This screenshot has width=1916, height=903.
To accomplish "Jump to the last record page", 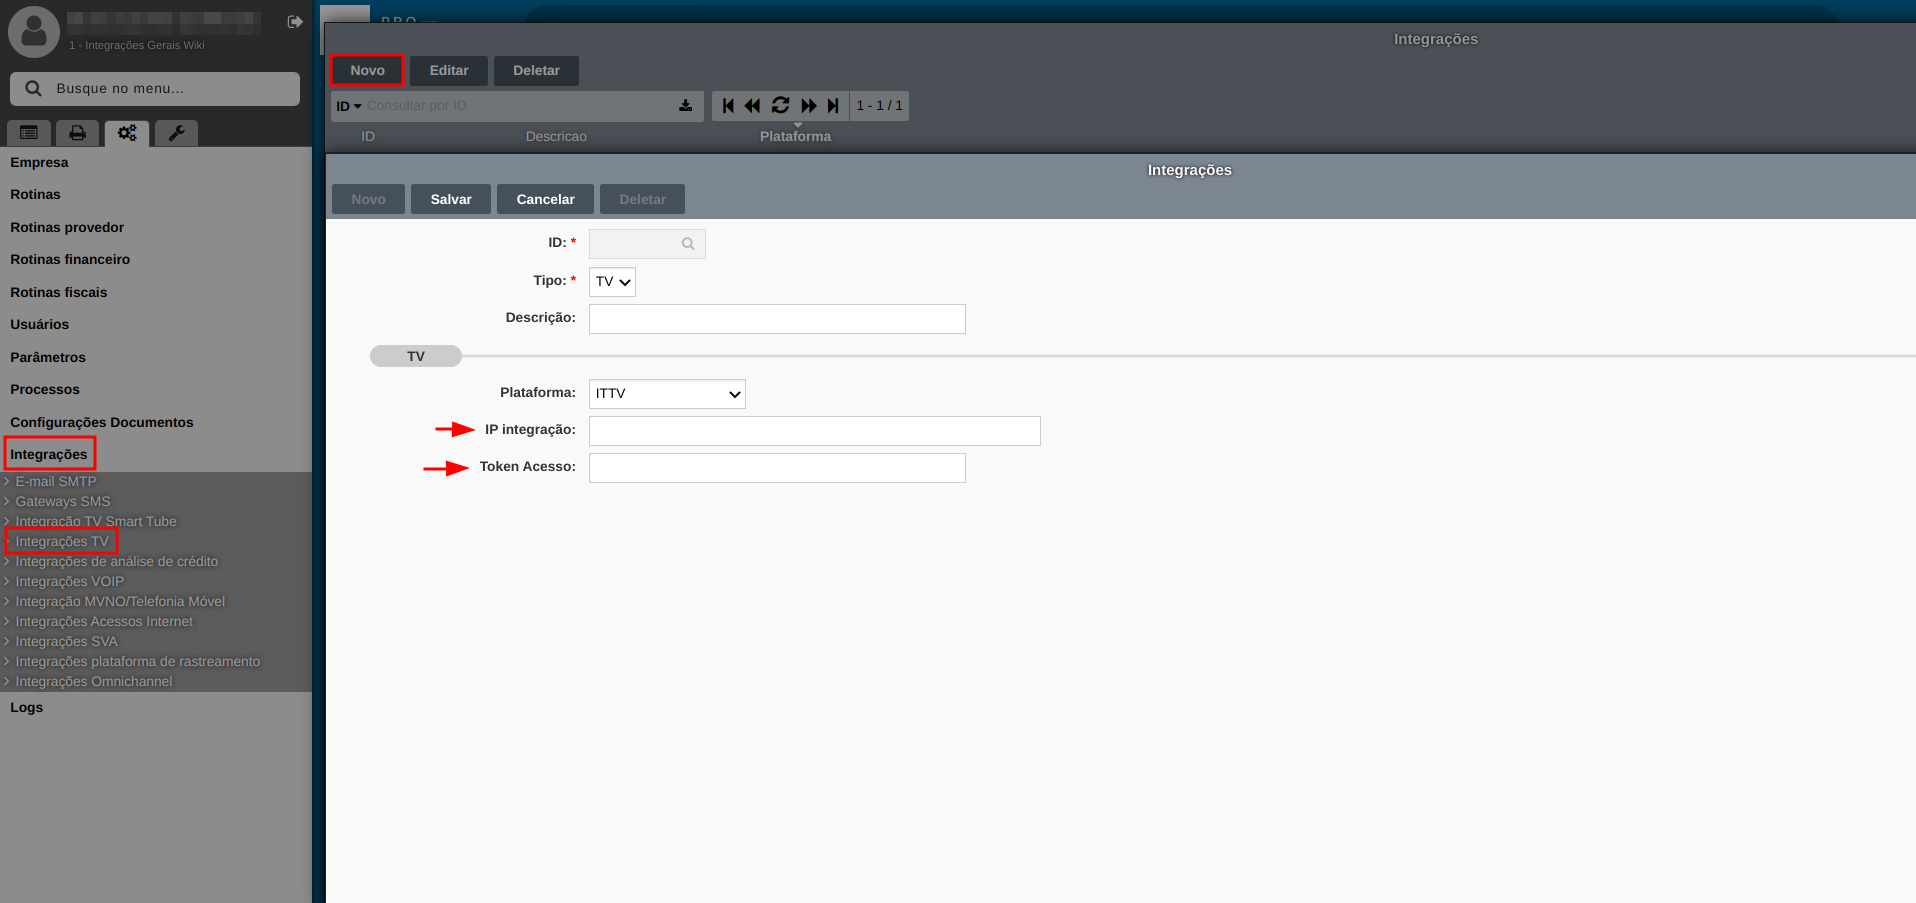I will pyautogui.click(x=833, y=106).
